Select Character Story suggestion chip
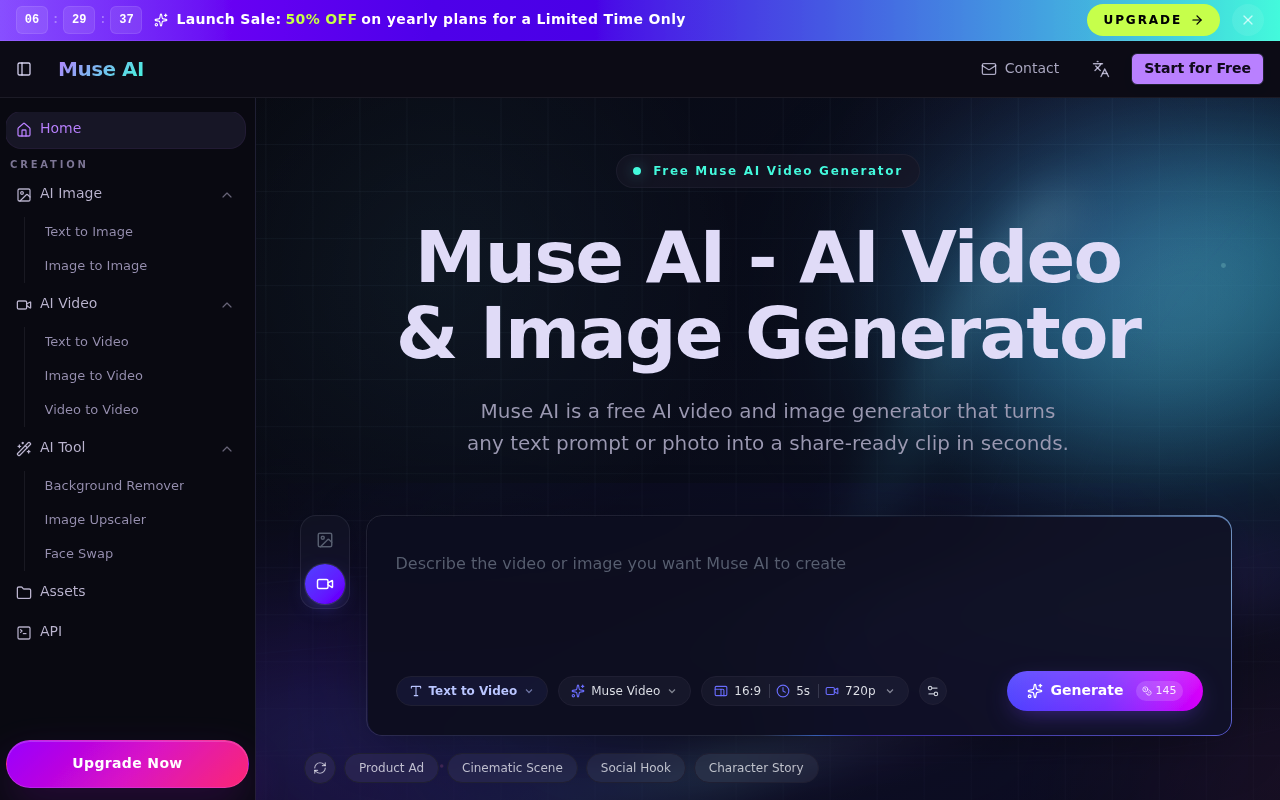The image size is (1280, 800). tap(756, 768)
